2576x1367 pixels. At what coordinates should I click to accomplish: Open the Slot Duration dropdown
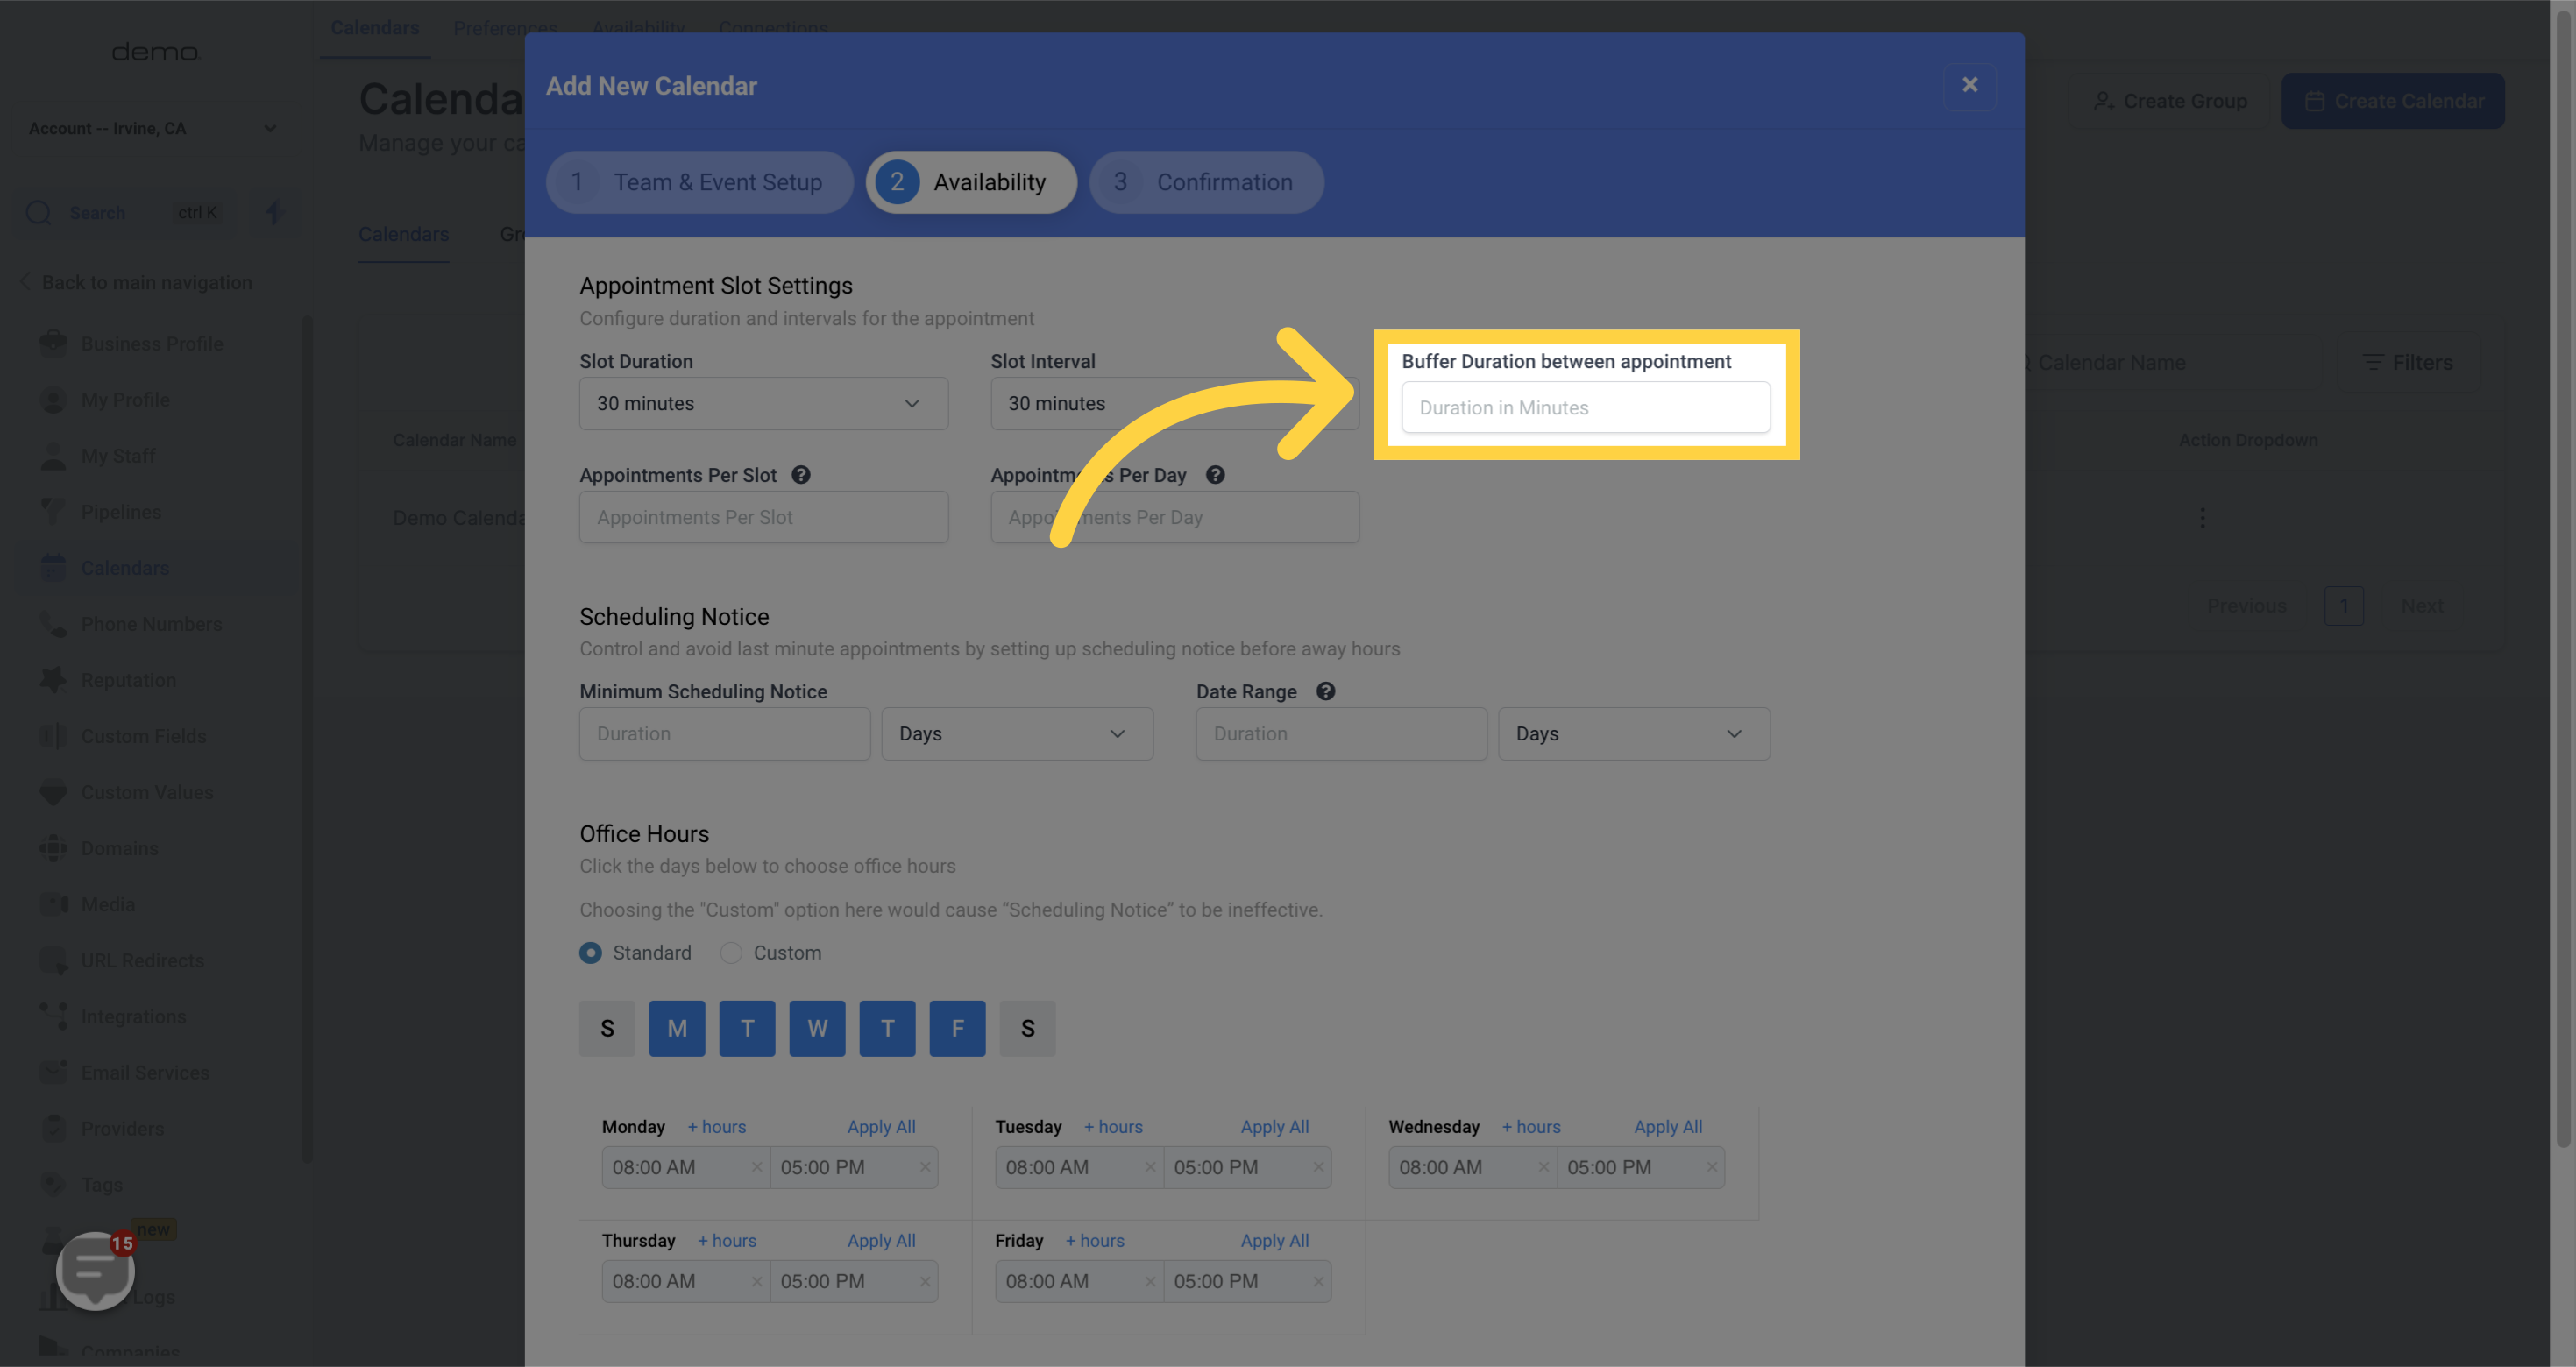click(763, 403)
